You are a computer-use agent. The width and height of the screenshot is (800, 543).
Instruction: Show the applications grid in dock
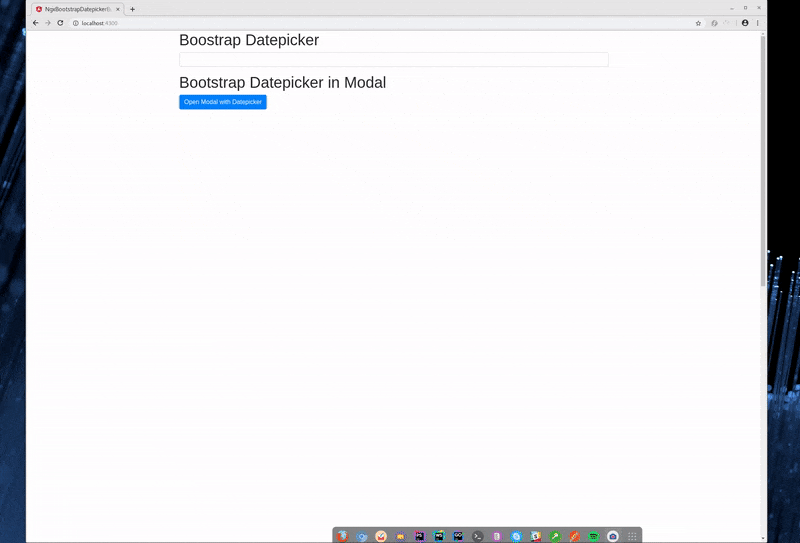pos(632,536)
